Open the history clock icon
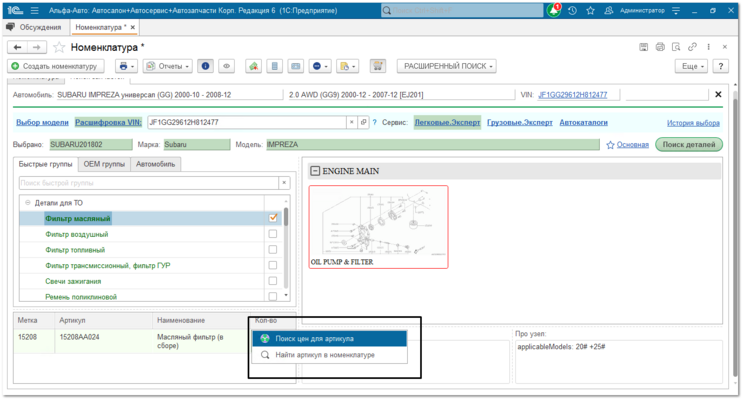 pos(572,10)
